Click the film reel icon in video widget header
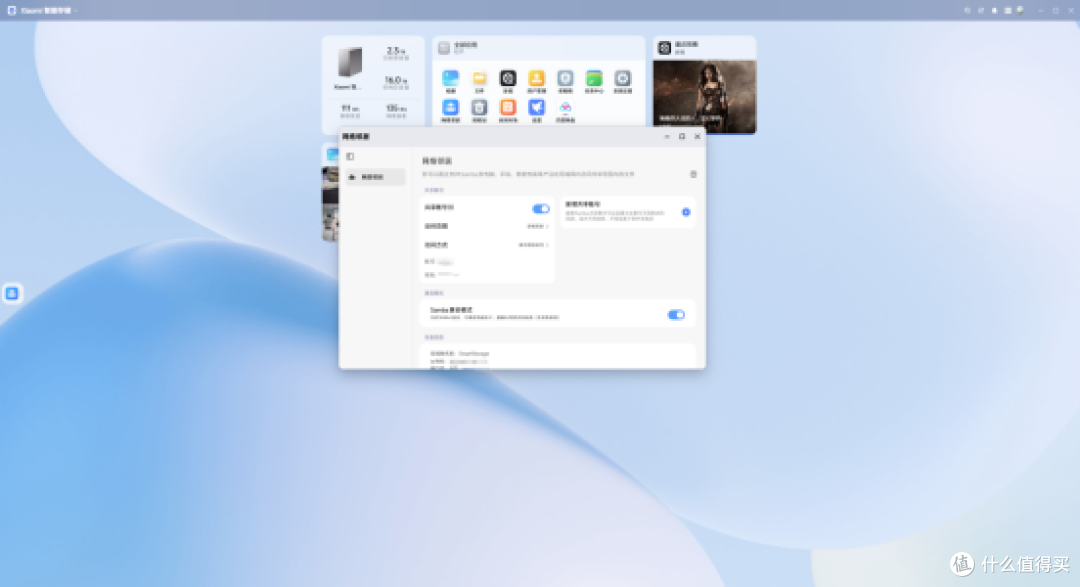 pos(665,48)
